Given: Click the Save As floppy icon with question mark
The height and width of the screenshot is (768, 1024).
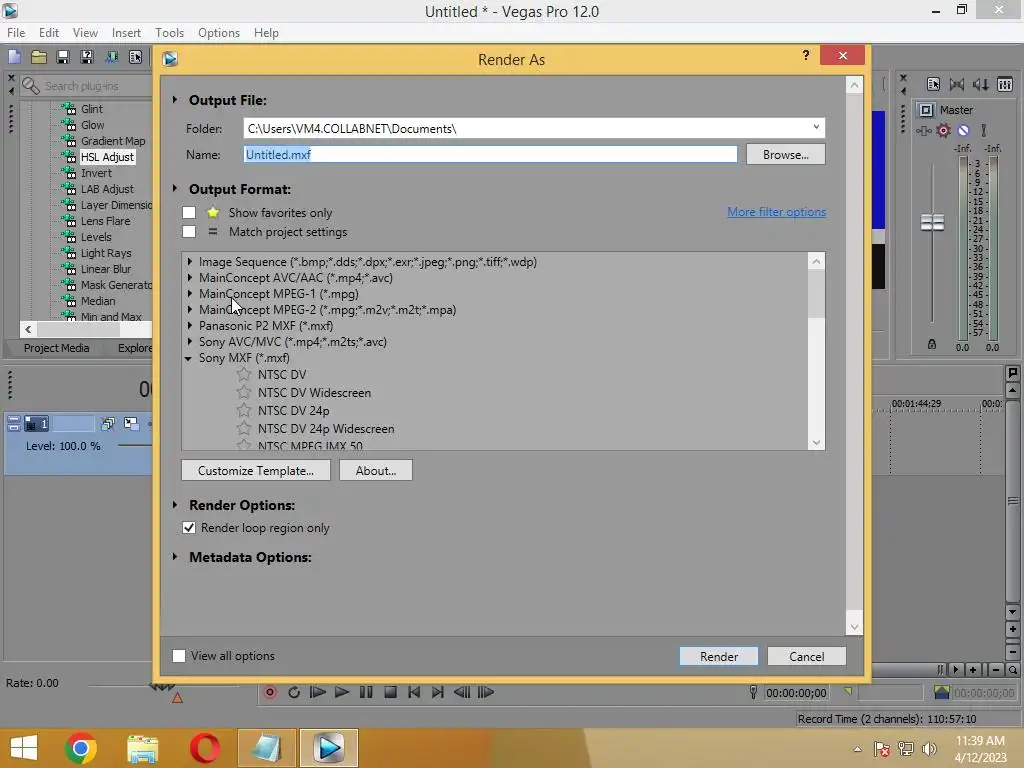Looking at the screenshot, I should (87, 57).
